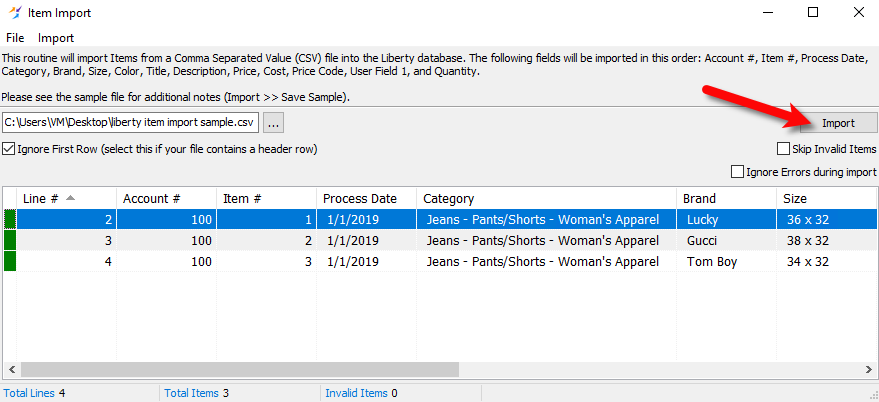This screenshot has height=402, width=879.
Task: Select the Lucky brand cell
Action: click(727, 219)
